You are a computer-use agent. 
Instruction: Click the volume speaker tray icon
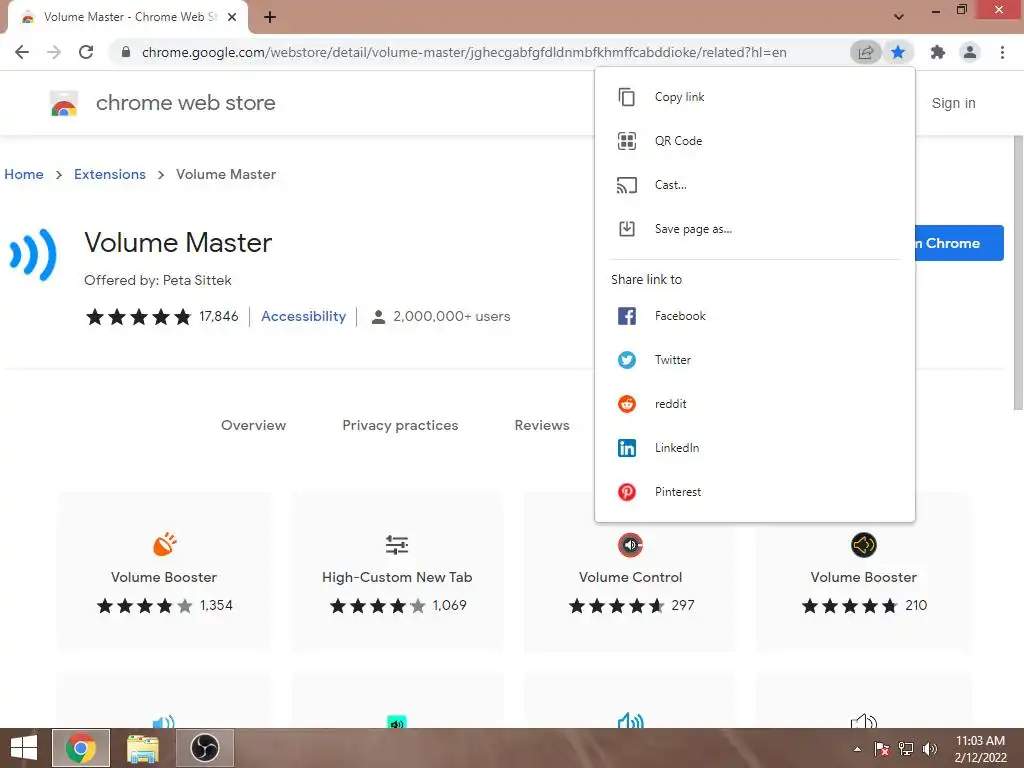click(x=930, y=749)
